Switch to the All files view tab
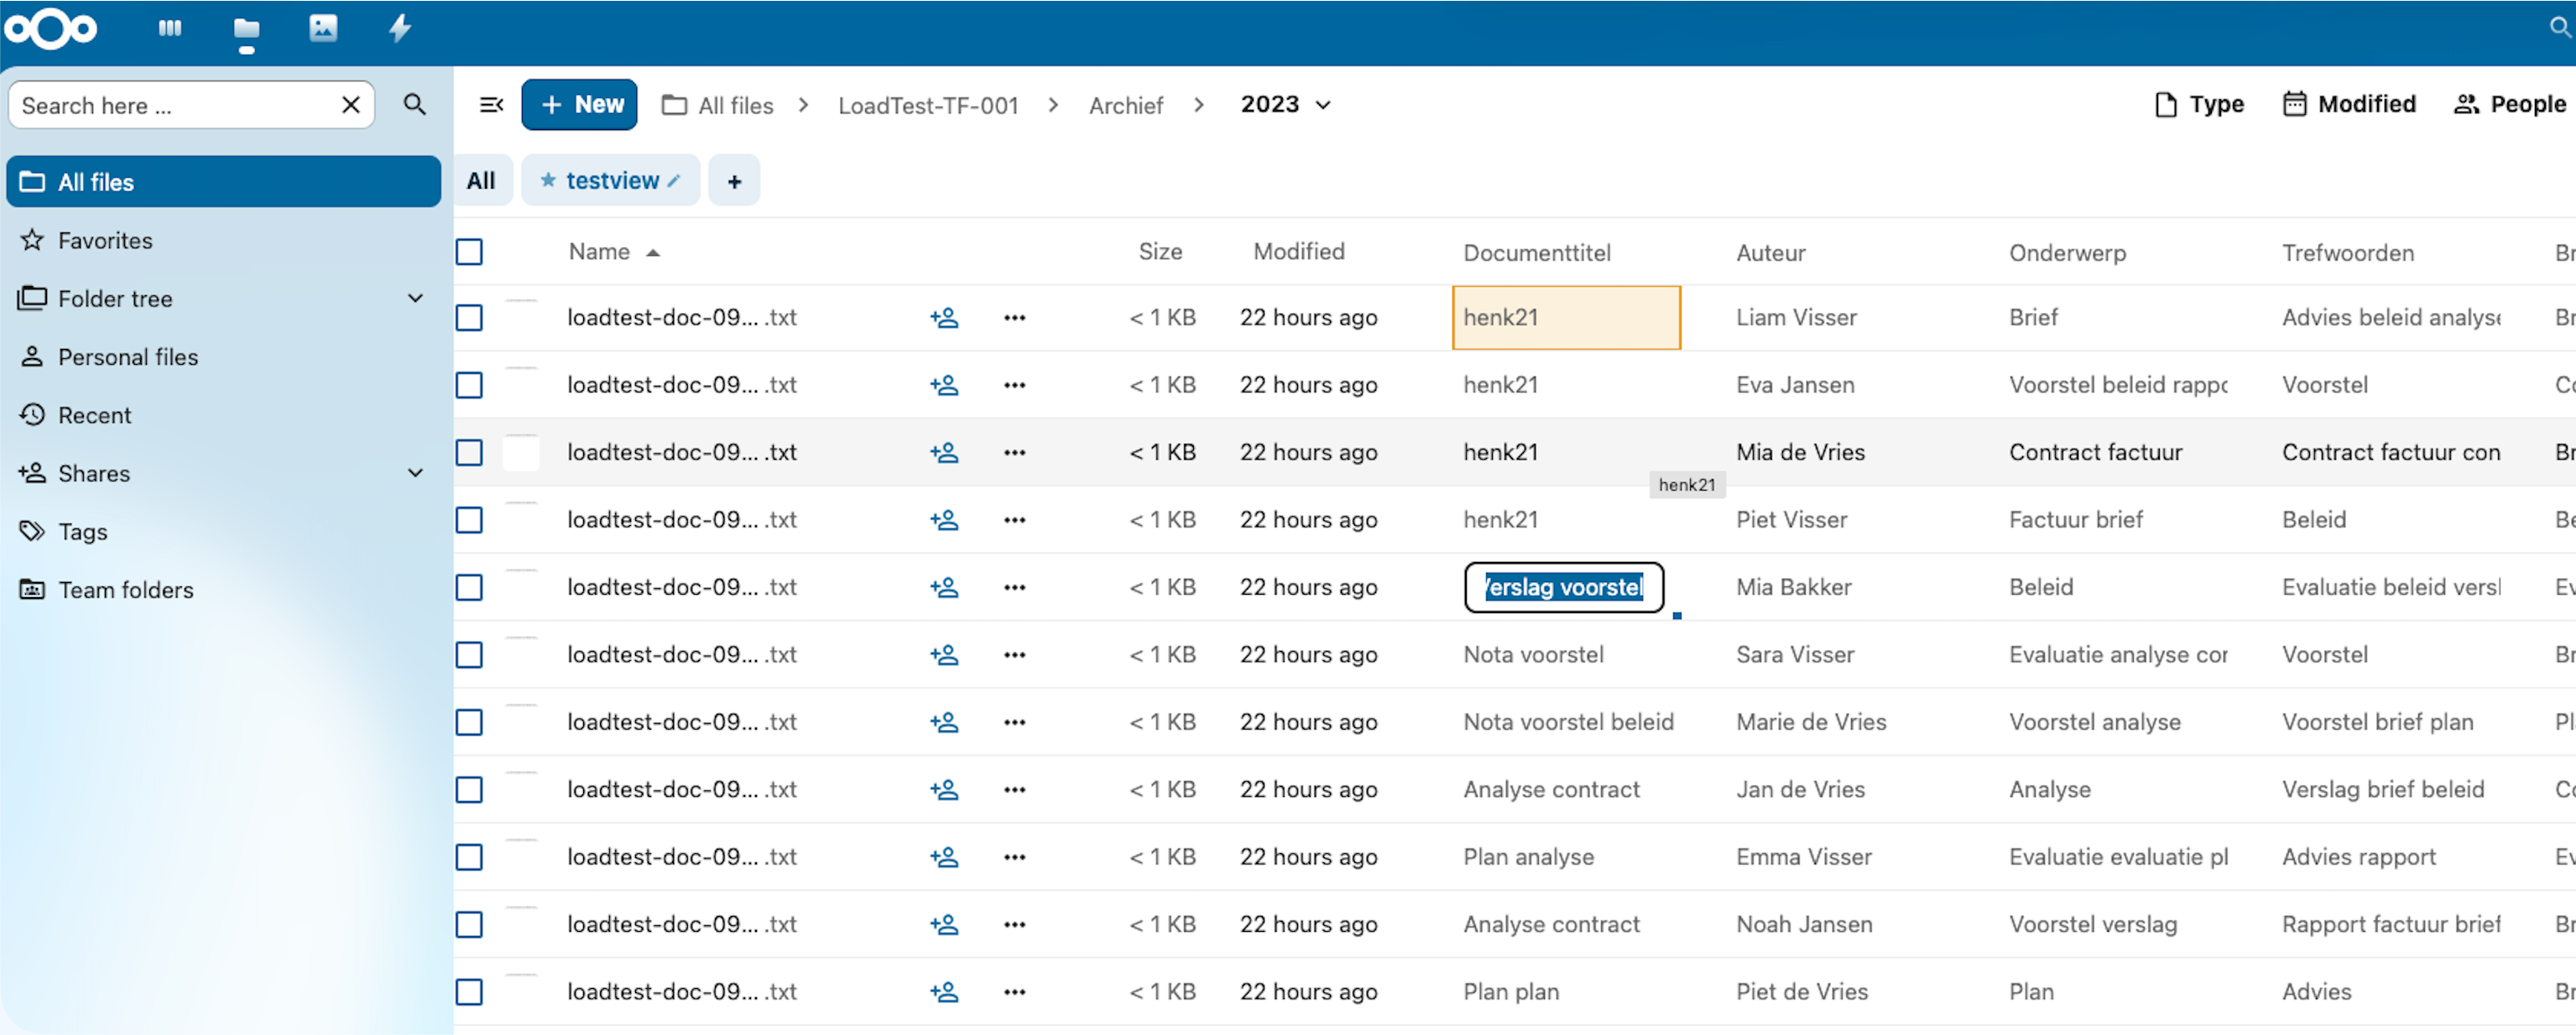Image resolution: width=2576 pixels, height=1035 pixels. pos(481,180)
